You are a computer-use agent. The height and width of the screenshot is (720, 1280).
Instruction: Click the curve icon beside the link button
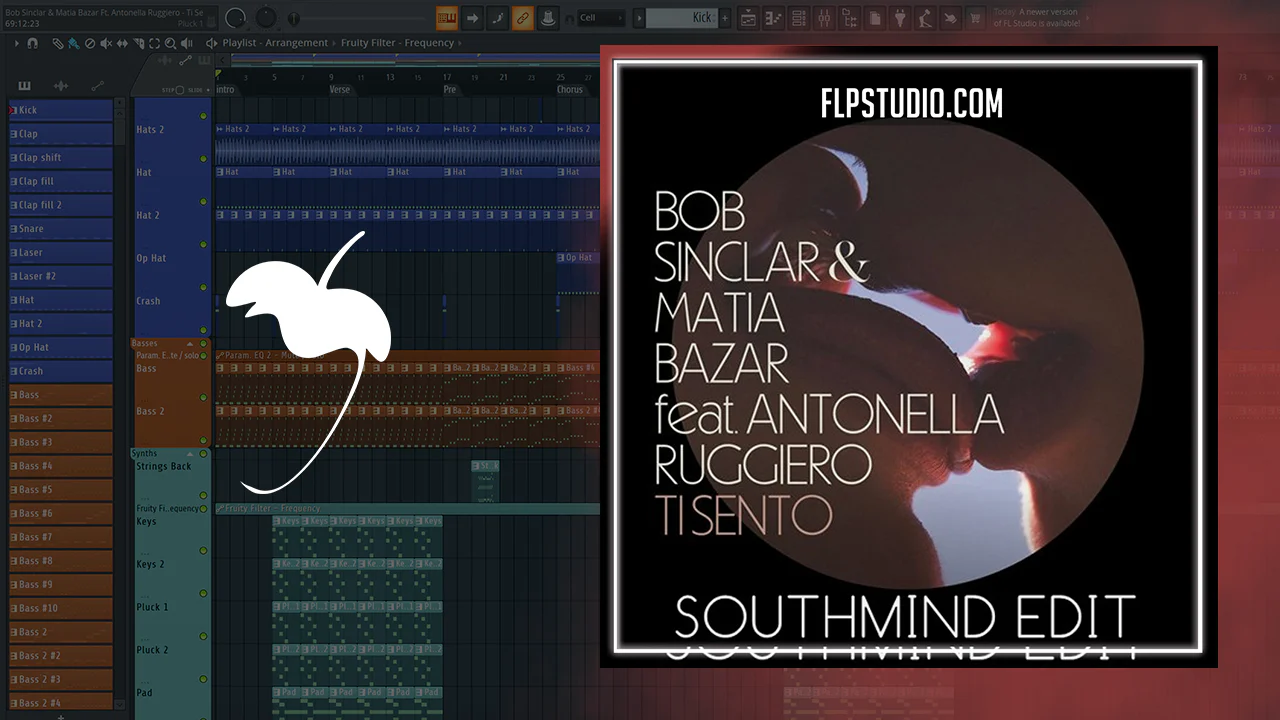click(497, 17)
